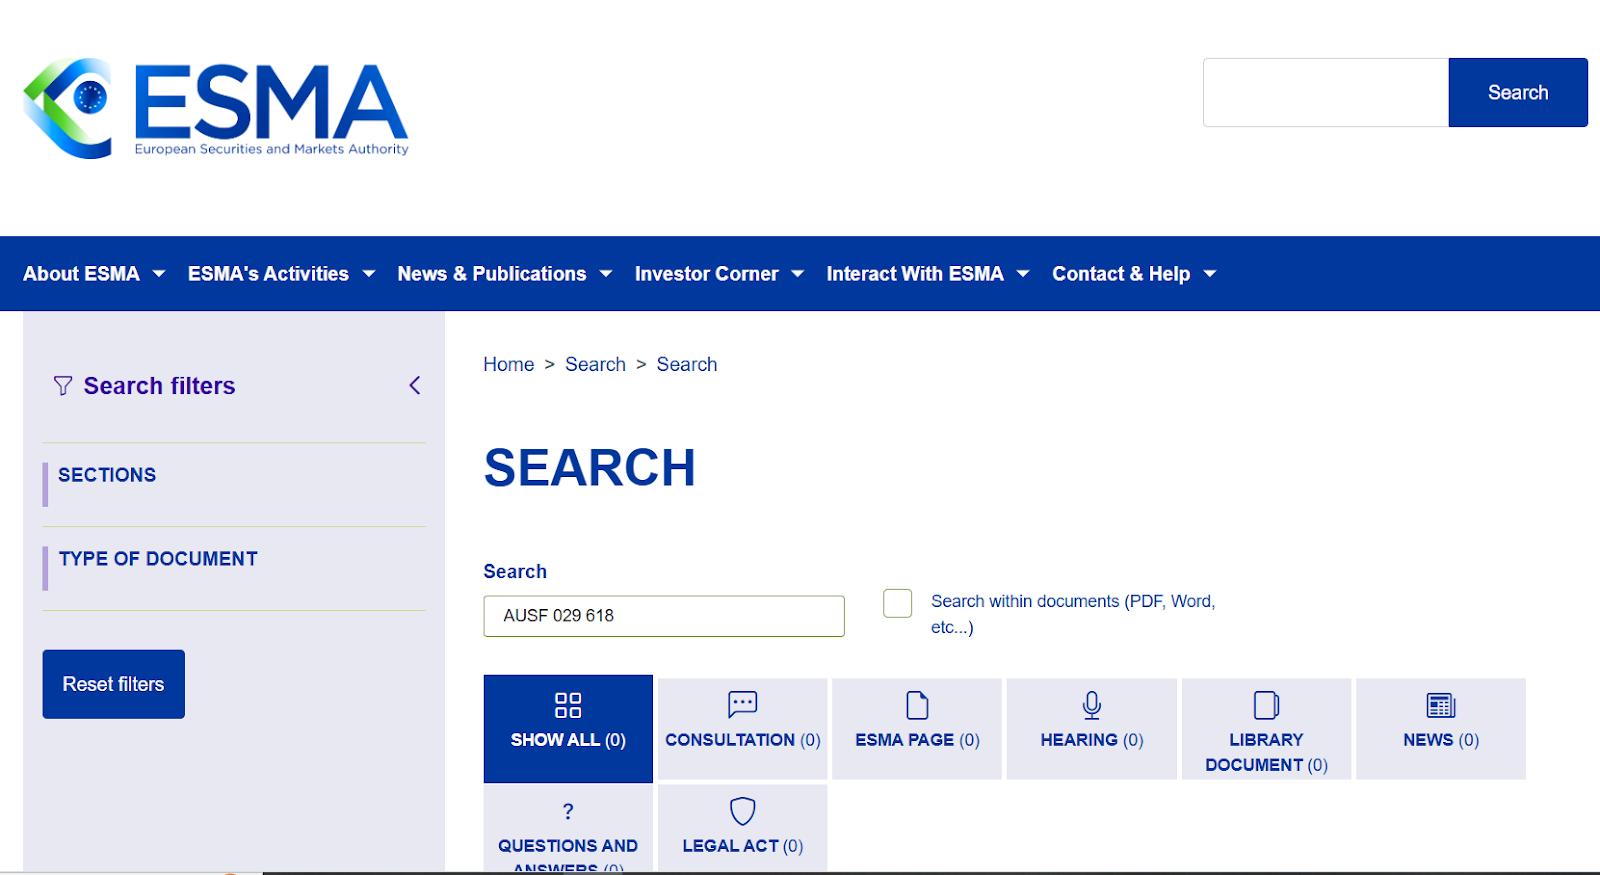Expand the Contact & Help menu arrow
The height and width of the screenshot is (875, 1600).
point(1210,274)
